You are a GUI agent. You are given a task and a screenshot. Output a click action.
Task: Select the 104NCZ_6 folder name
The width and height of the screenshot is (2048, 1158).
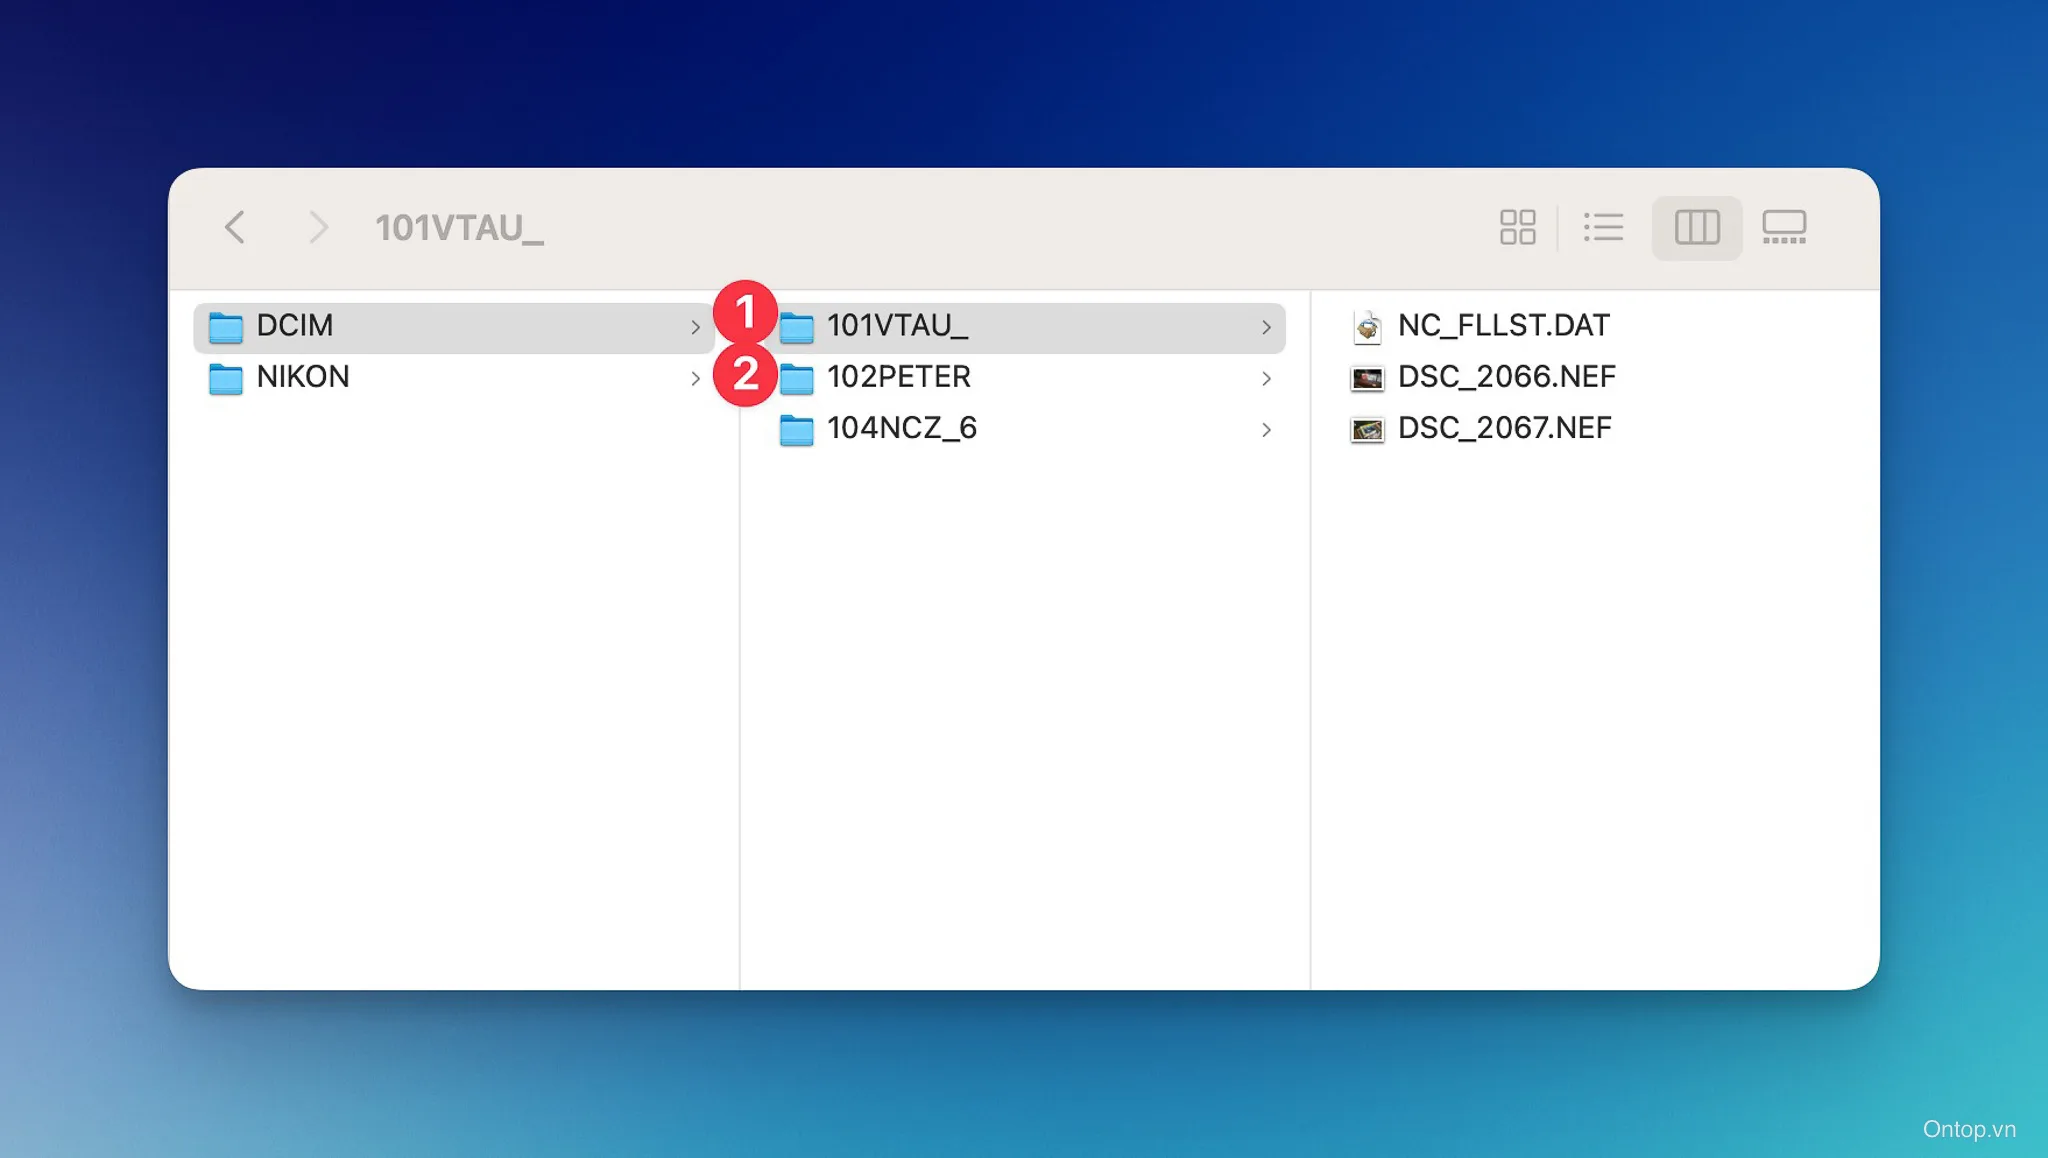tap(902, 427)
